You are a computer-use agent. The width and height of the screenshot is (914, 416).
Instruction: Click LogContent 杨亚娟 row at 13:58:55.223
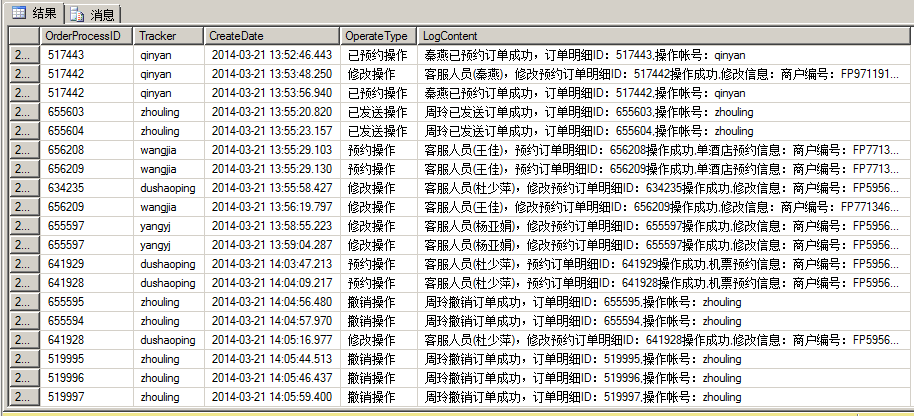tap(665, 226)
